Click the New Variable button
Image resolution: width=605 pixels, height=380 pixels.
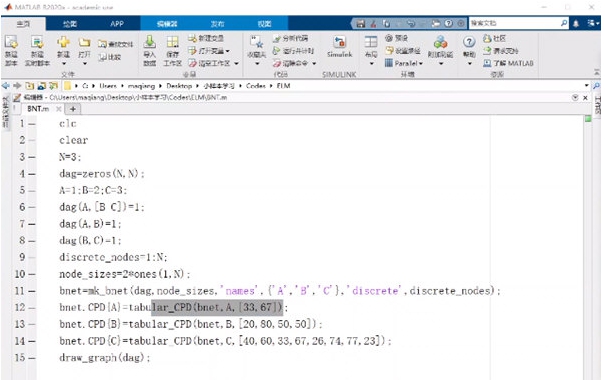[x=206, y=38]
